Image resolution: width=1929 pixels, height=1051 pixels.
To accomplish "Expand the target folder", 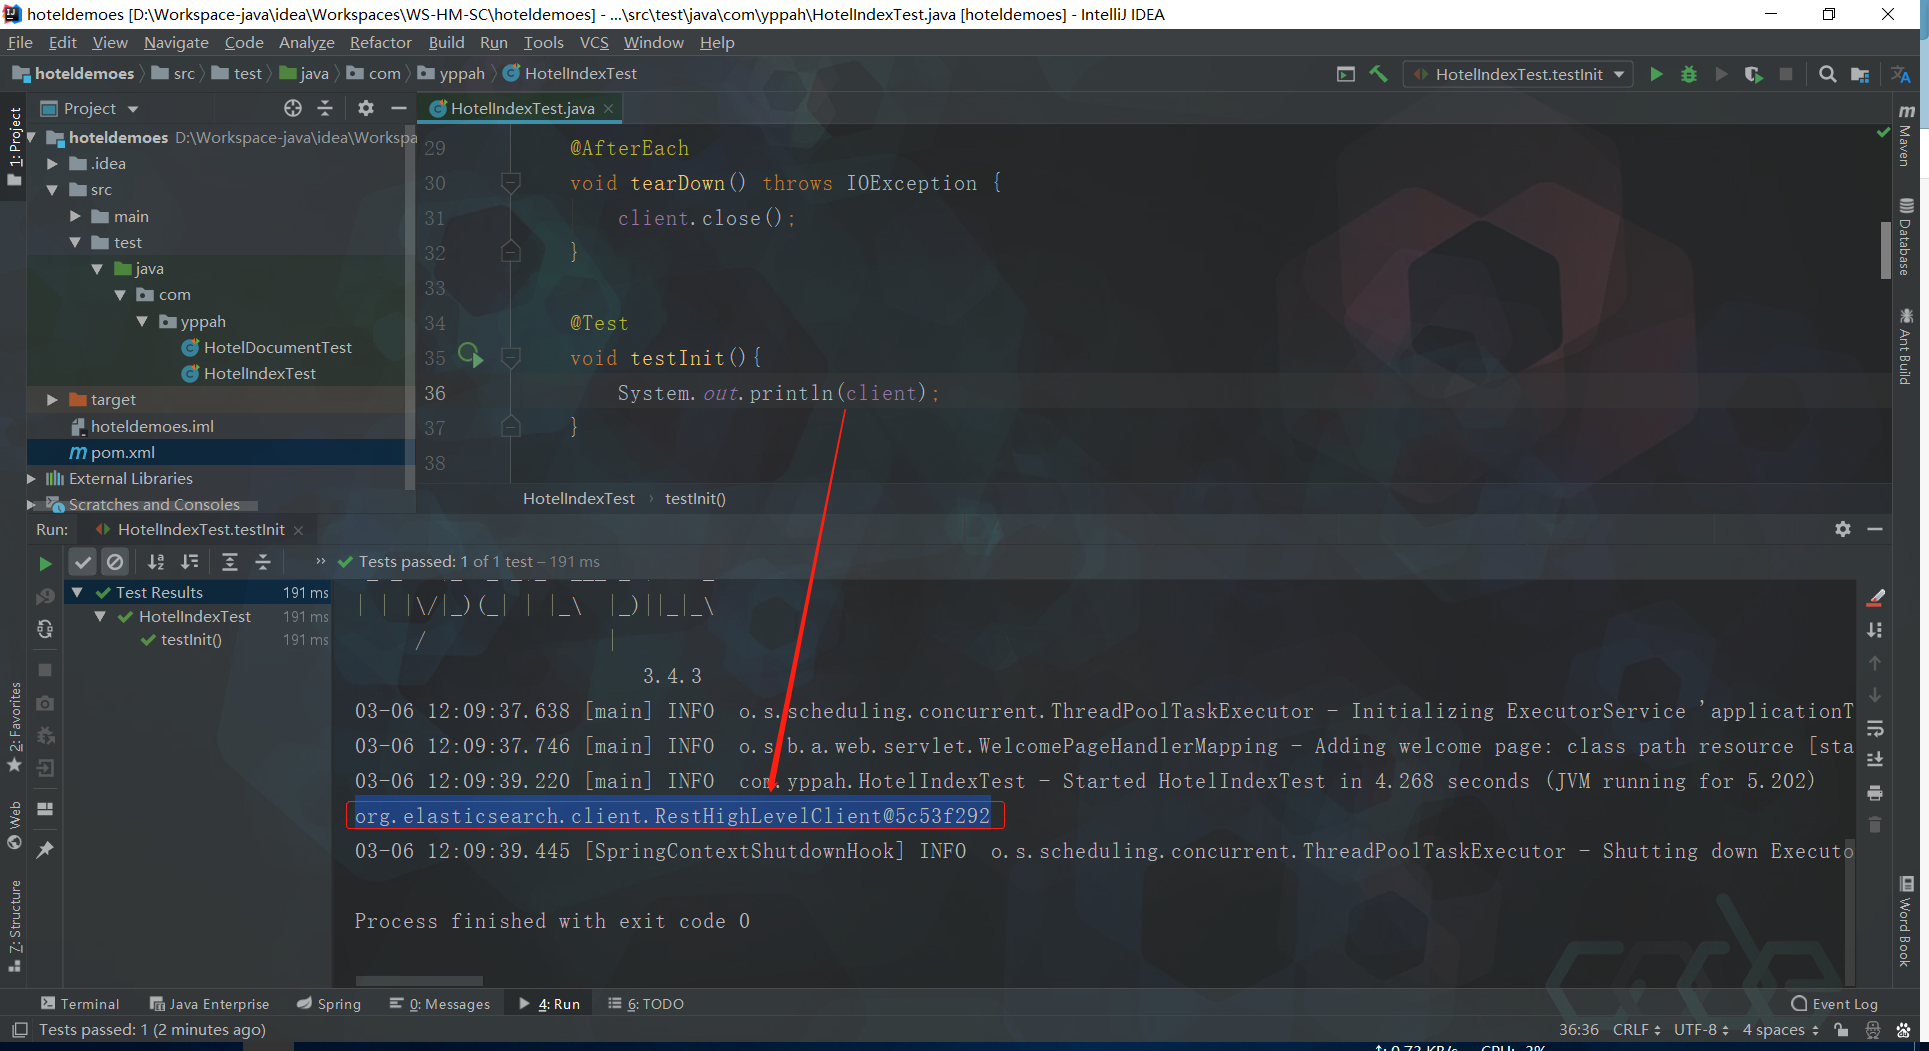I will 53,399.
